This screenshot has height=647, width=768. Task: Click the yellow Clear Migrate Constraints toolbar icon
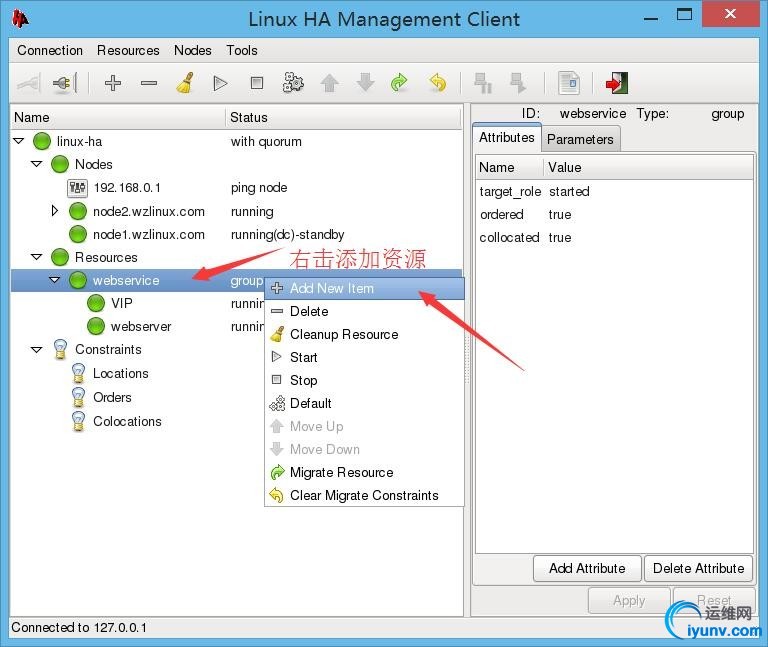[437, 83]
